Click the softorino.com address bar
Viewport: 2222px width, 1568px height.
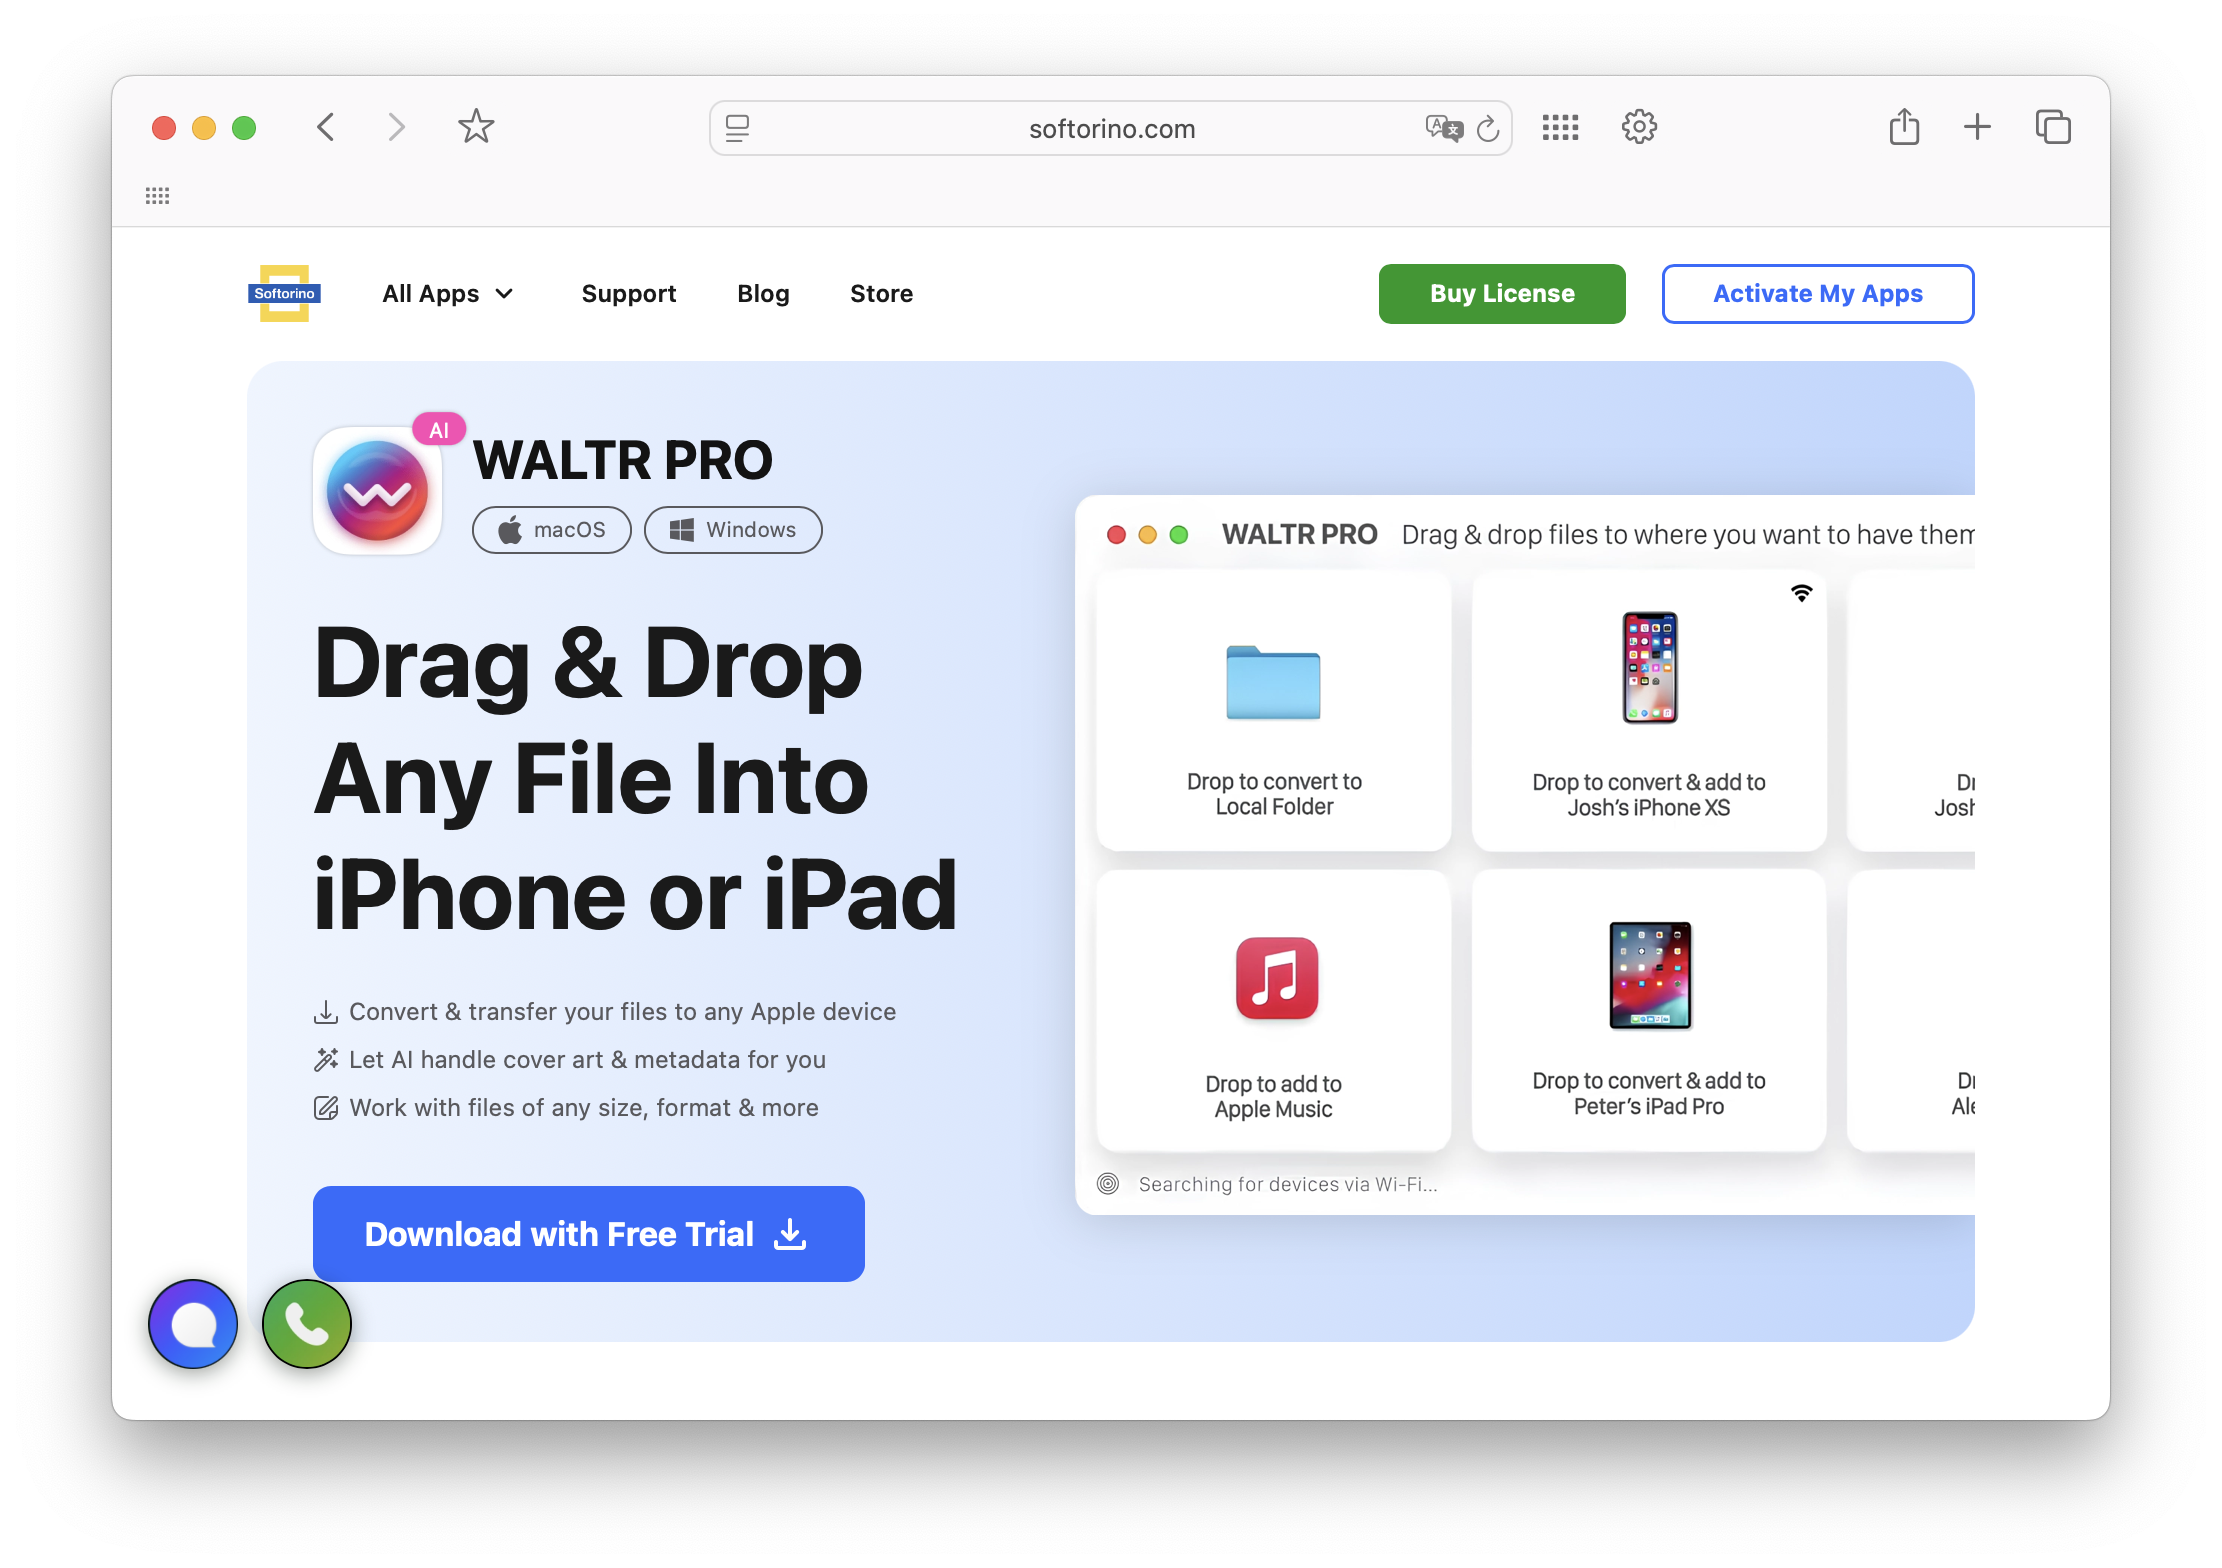(x=1110, y=128)
